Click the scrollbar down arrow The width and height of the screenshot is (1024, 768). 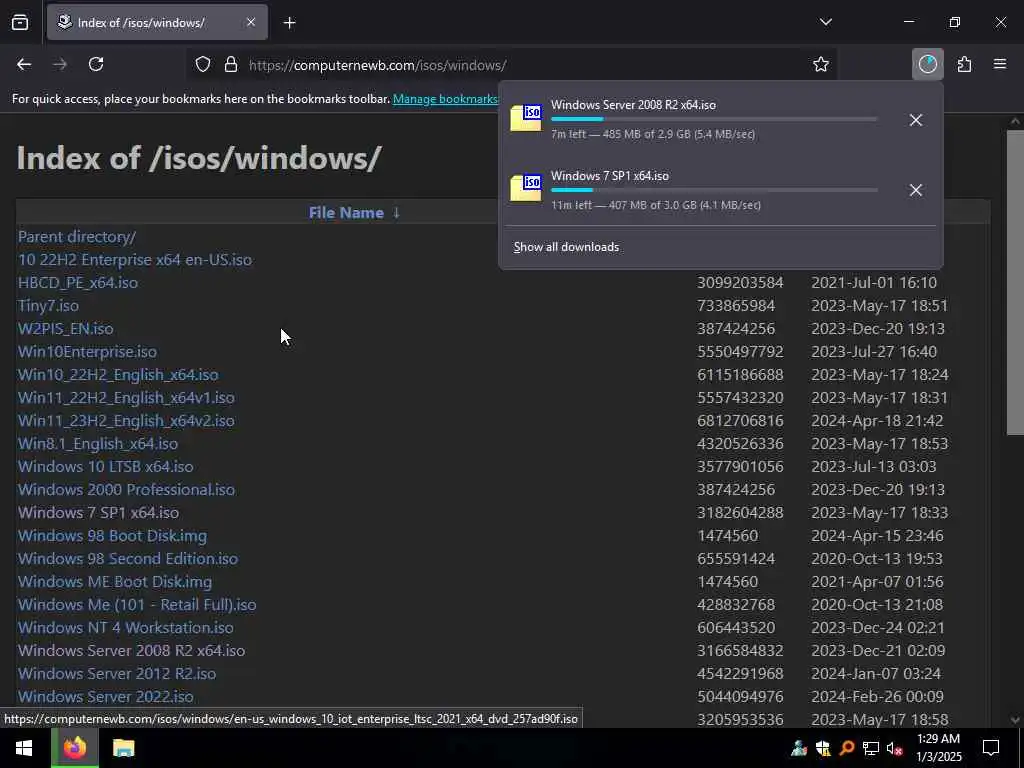(1015, 720)
